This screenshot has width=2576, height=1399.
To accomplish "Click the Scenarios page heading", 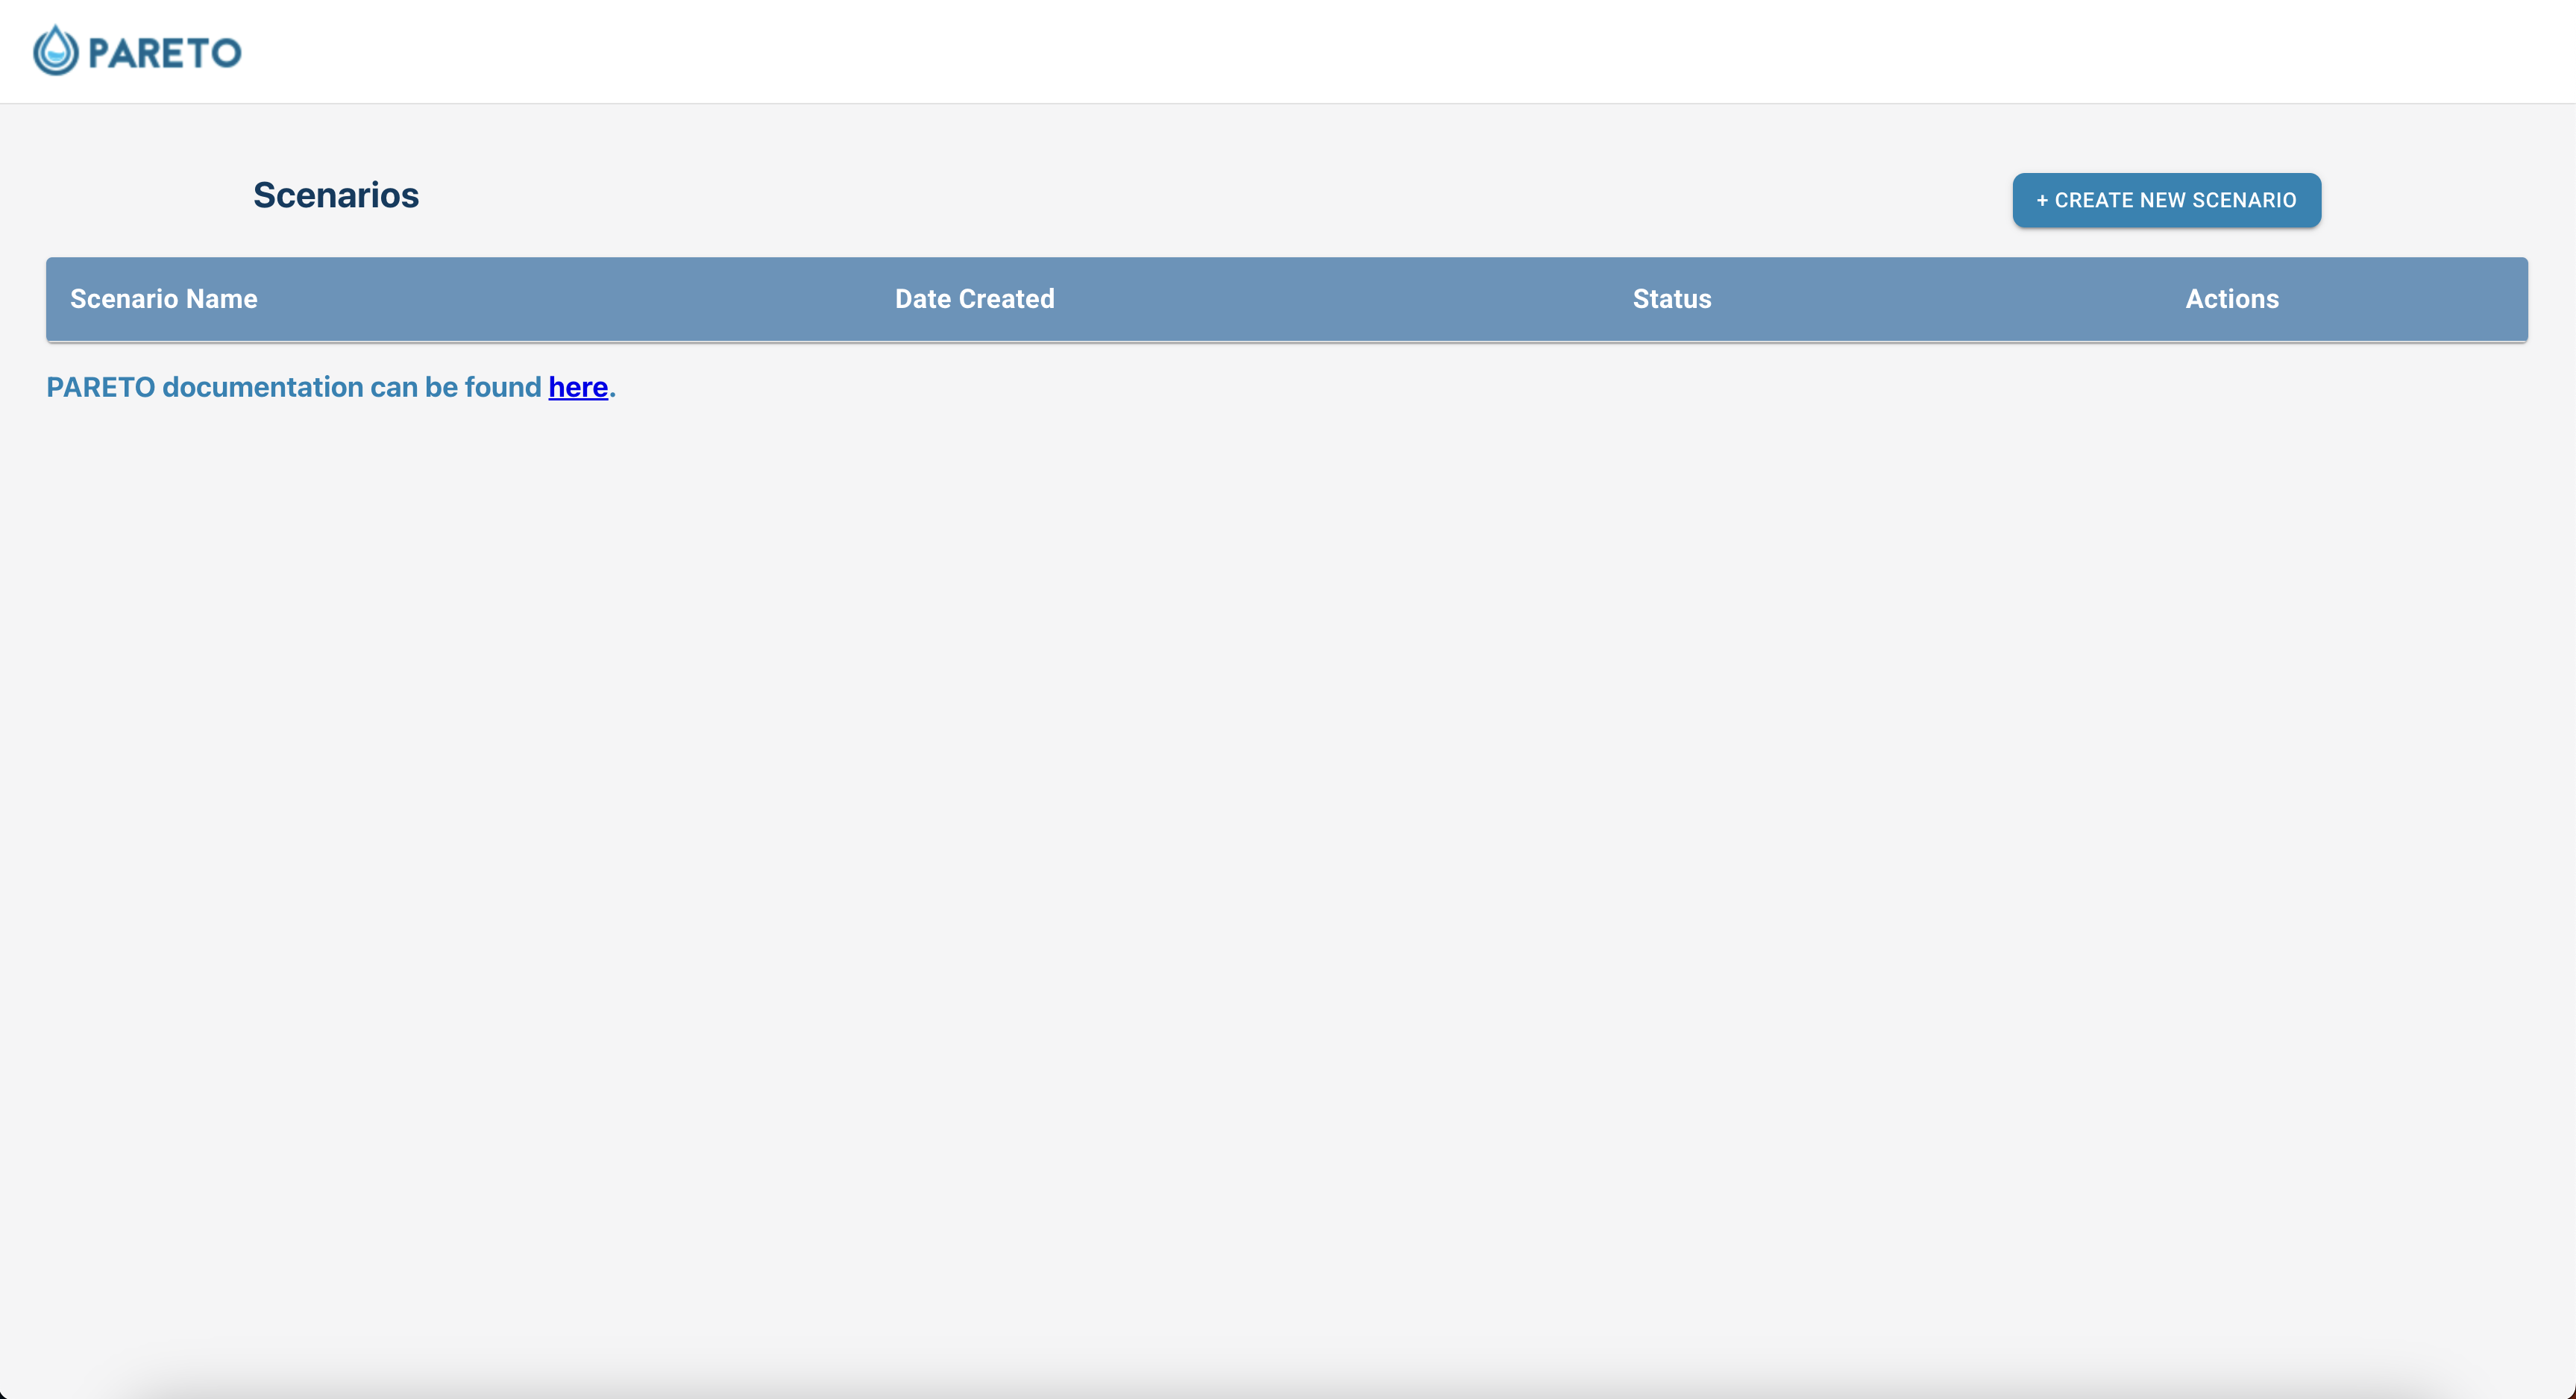I will 336,195.
